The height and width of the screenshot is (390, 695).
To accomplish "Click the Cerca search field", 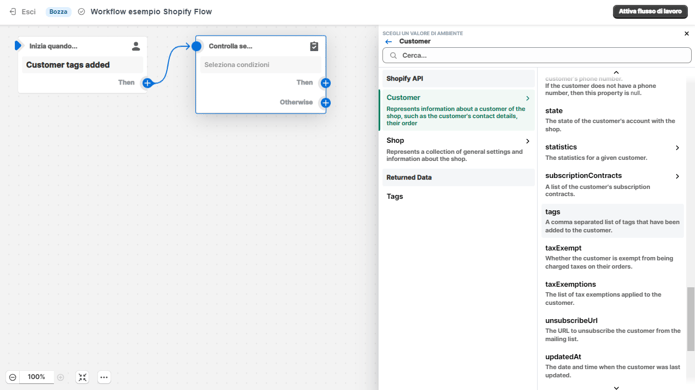I will click(x=537, y=55).
